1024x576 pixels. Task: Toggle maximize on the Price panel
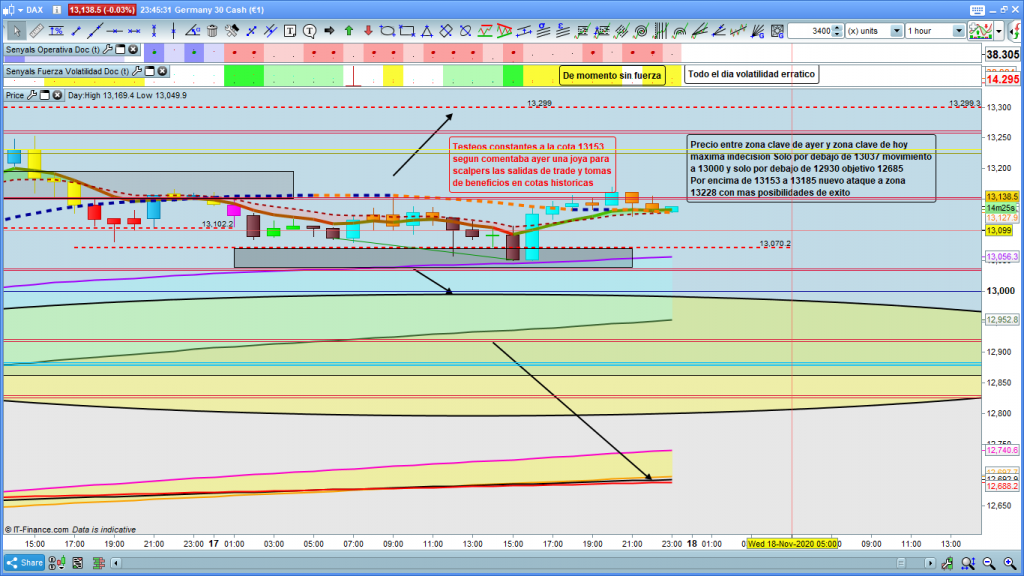pos(46,95)
